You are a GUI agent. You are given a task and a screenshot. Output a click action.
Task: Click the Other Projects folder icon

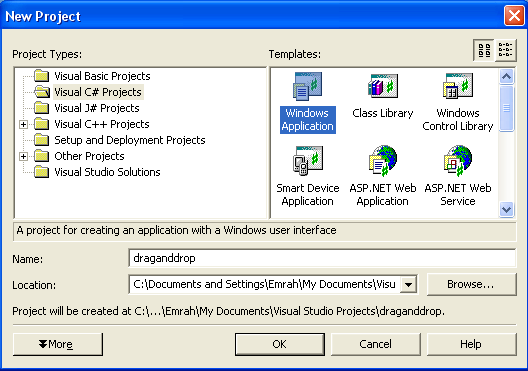(x=42, y=156)
